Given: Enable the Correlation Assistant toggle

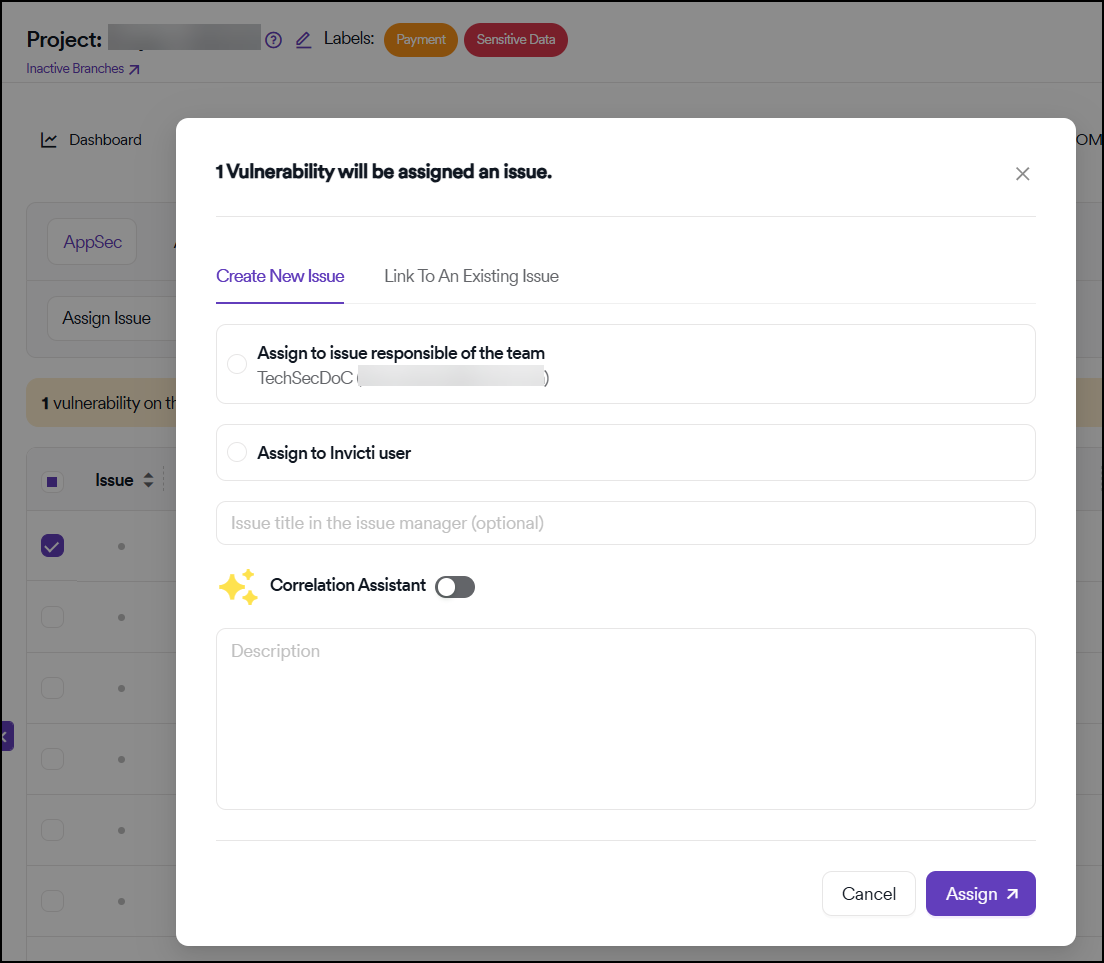Looking at the screenshot, I should pos(455,587).
